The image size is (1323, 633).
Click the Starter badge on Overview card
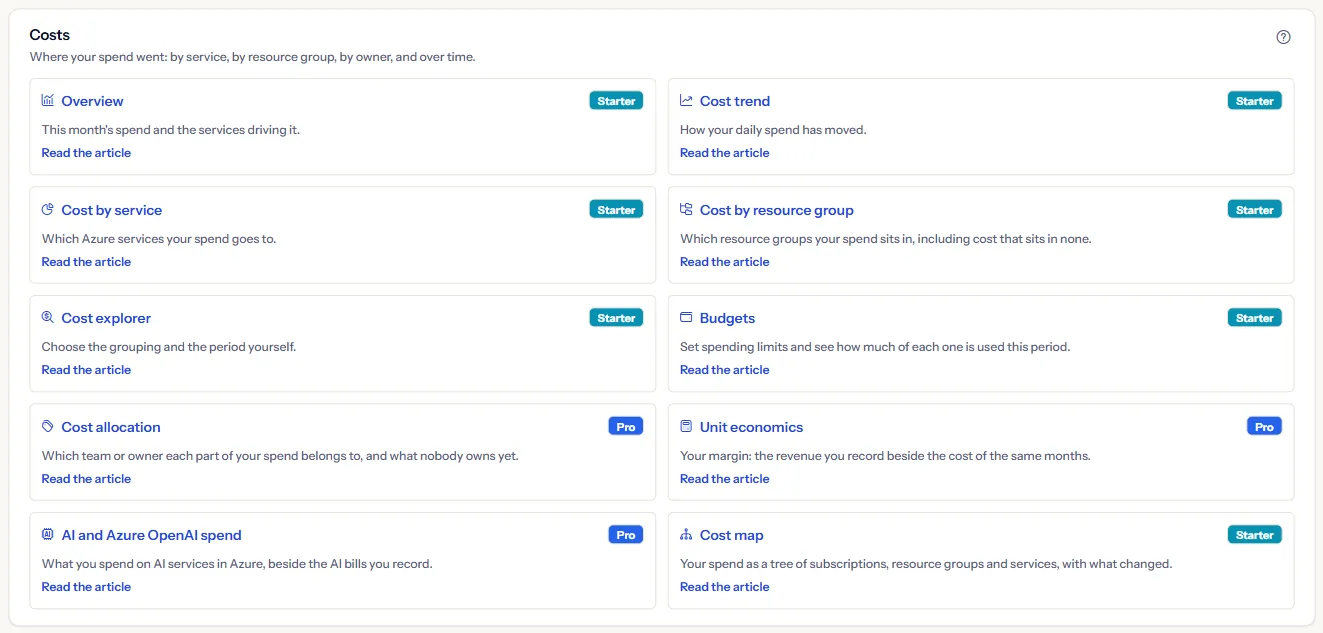tap(616, 101)
